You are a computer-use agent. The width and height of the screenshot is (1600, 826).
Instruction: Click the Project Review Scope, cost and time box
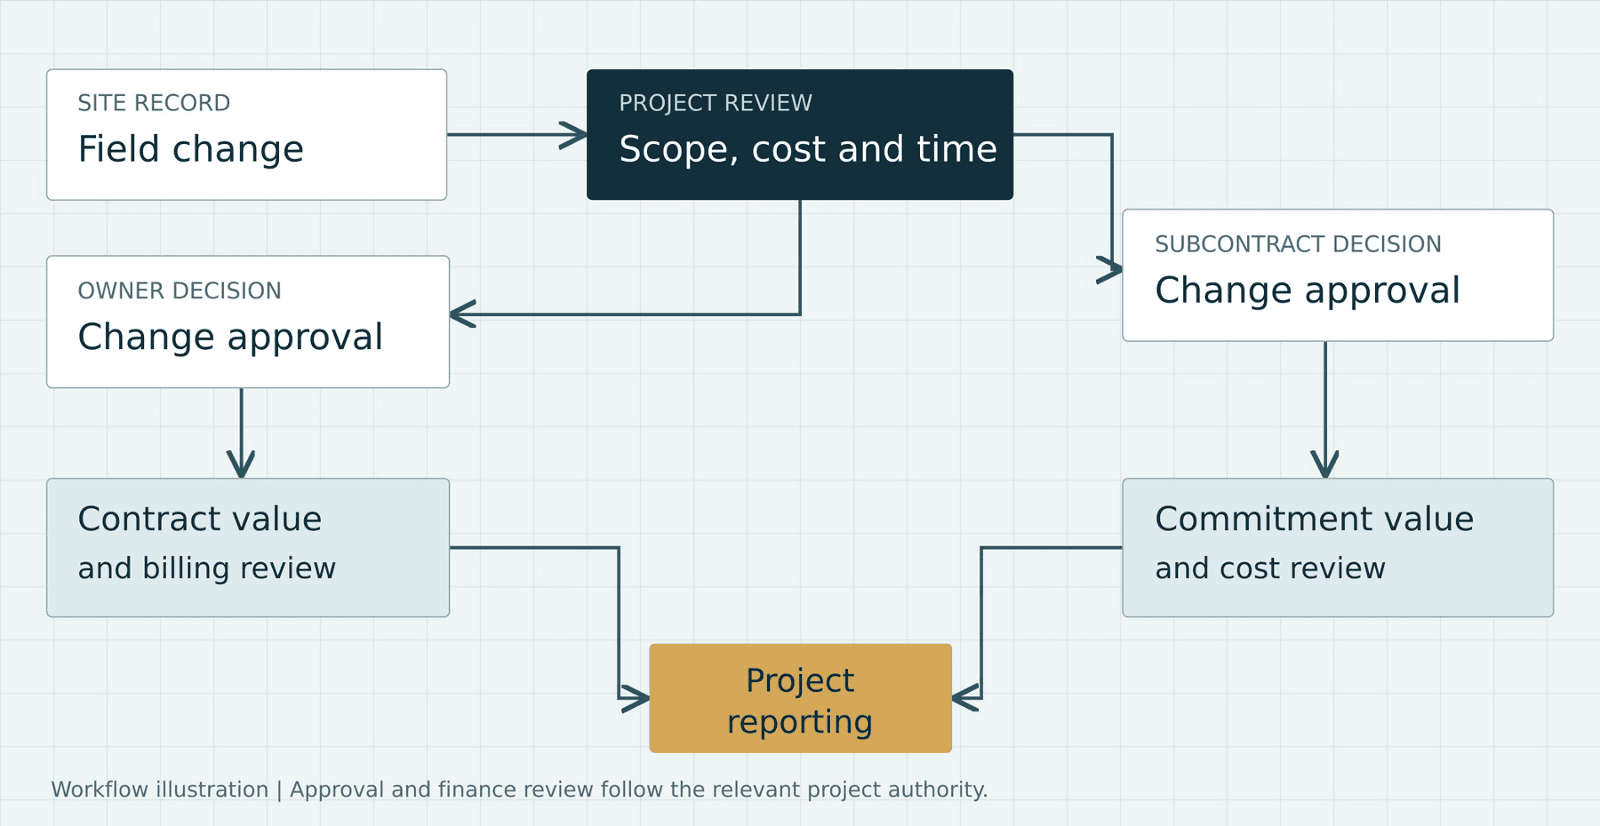[800, 135]
